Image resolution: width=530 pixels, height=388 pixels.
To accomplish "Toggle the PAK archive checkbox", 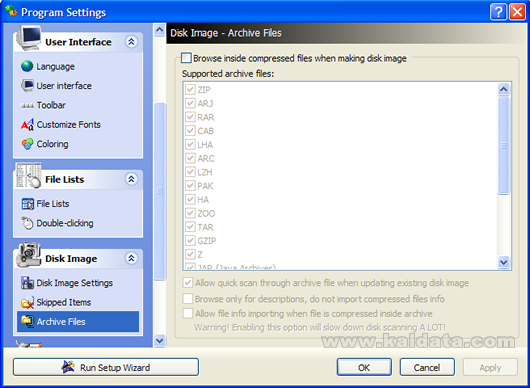I will tap(190, 186).
